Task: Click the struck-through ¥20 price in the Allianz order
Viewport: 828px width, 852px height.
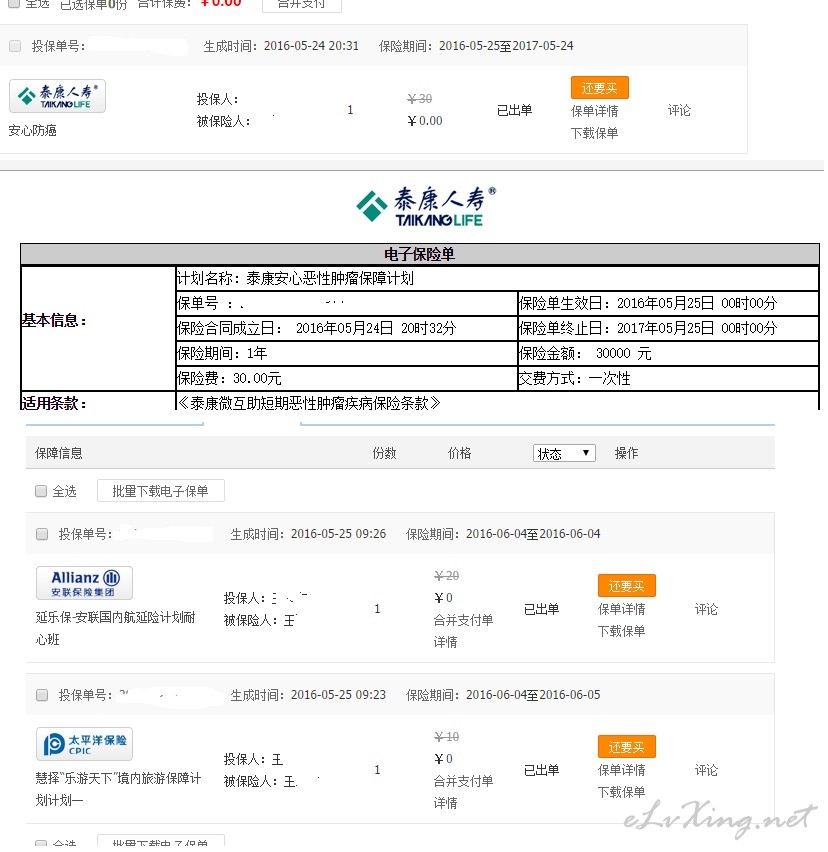Action: [447, 575]
